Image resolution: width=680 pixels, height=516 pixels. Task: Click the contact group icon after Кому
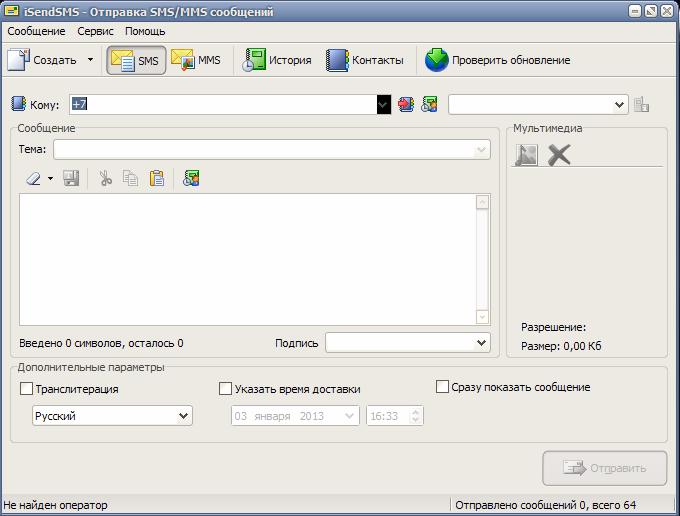point(429,105)
